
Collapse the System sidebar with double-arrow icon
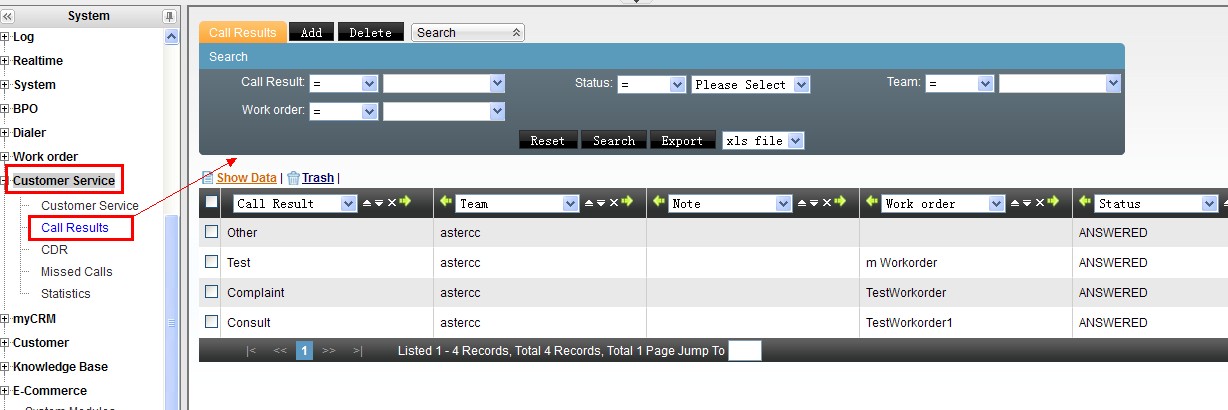pyautogui.click(x=8, y=17)
